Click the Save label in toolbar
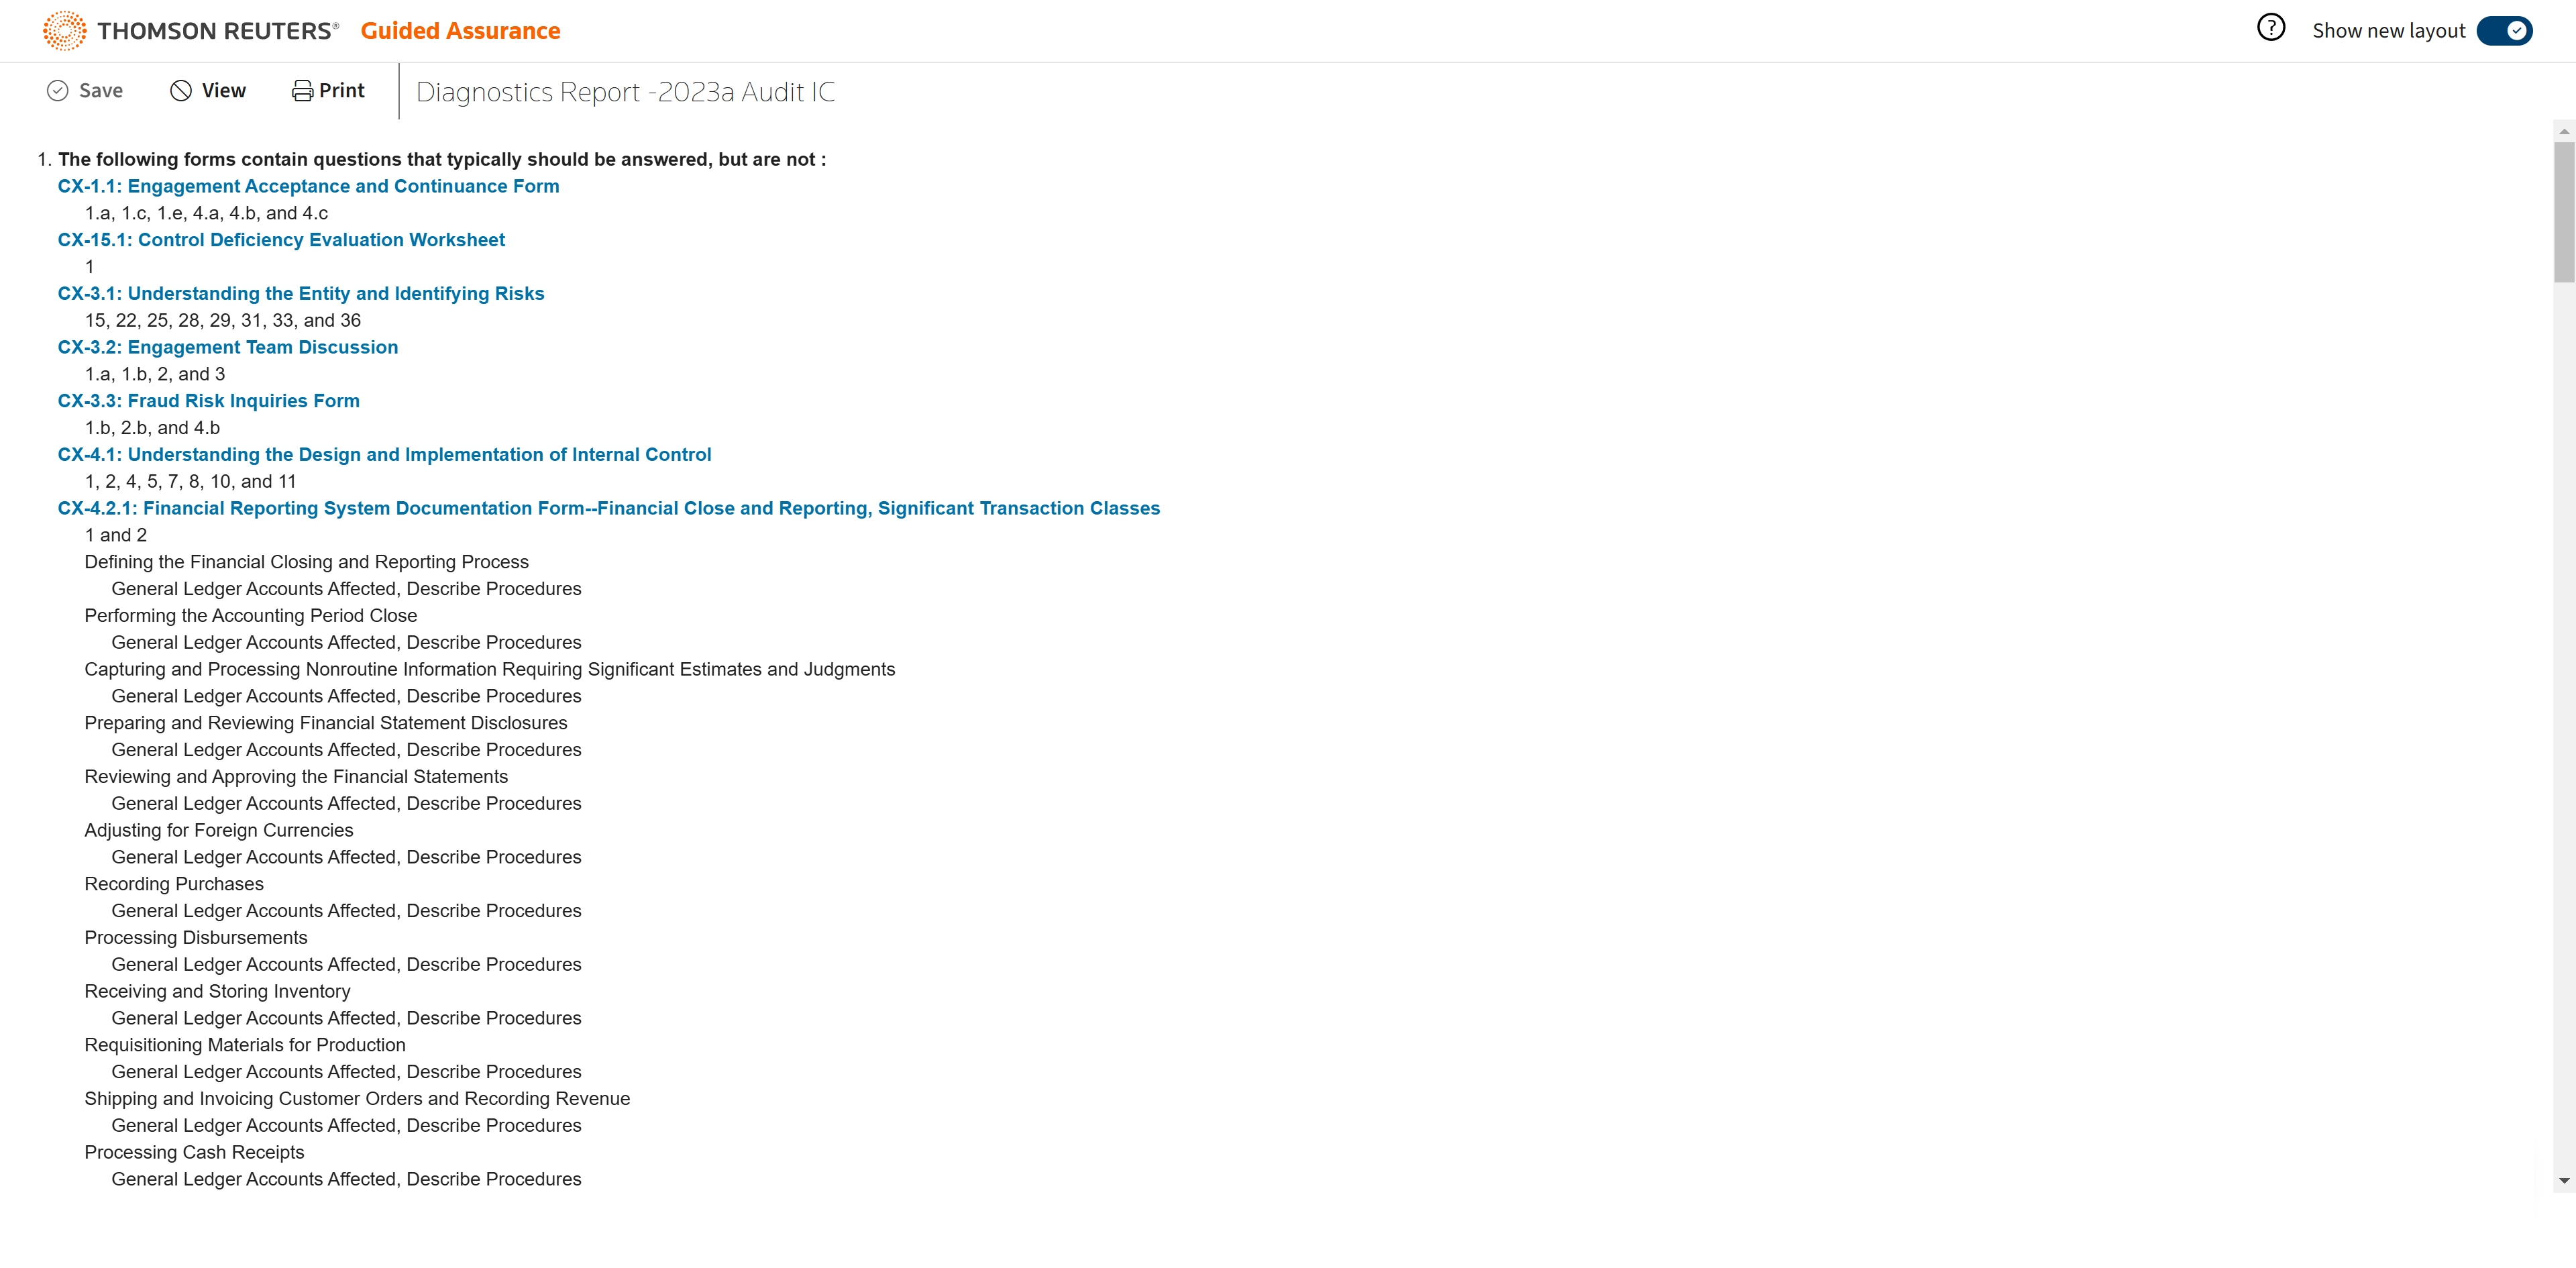Image resolution: width=2576 pixels, height=1268 pixels. click(101, 91)
